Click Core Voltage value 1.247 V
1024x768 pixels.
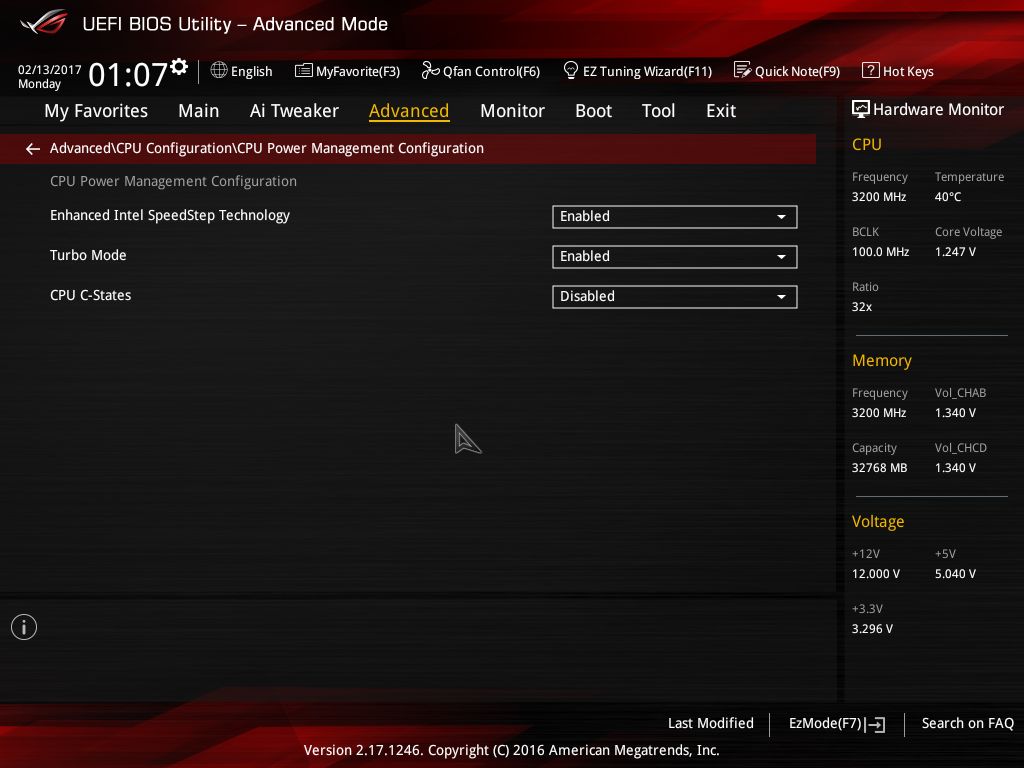click(x=955, y=251)
